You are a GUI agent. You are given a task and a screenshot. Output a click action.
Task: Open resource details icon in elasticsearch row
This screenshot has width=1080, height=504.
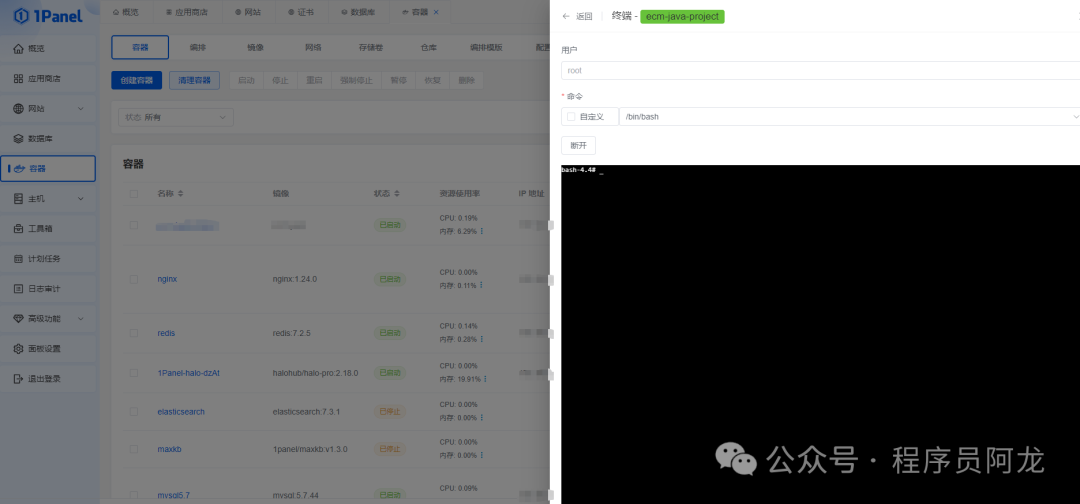point(481,418)
